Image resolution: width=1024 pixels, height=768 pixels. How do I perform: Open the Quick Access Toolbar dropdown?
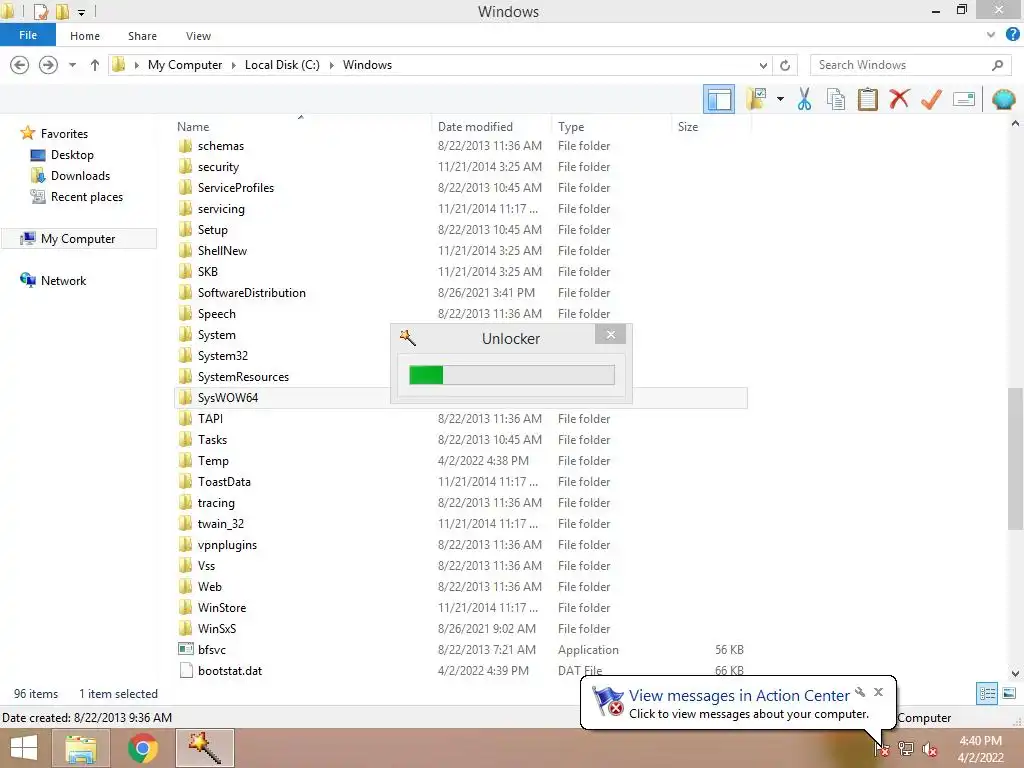[x=82, y=12]
